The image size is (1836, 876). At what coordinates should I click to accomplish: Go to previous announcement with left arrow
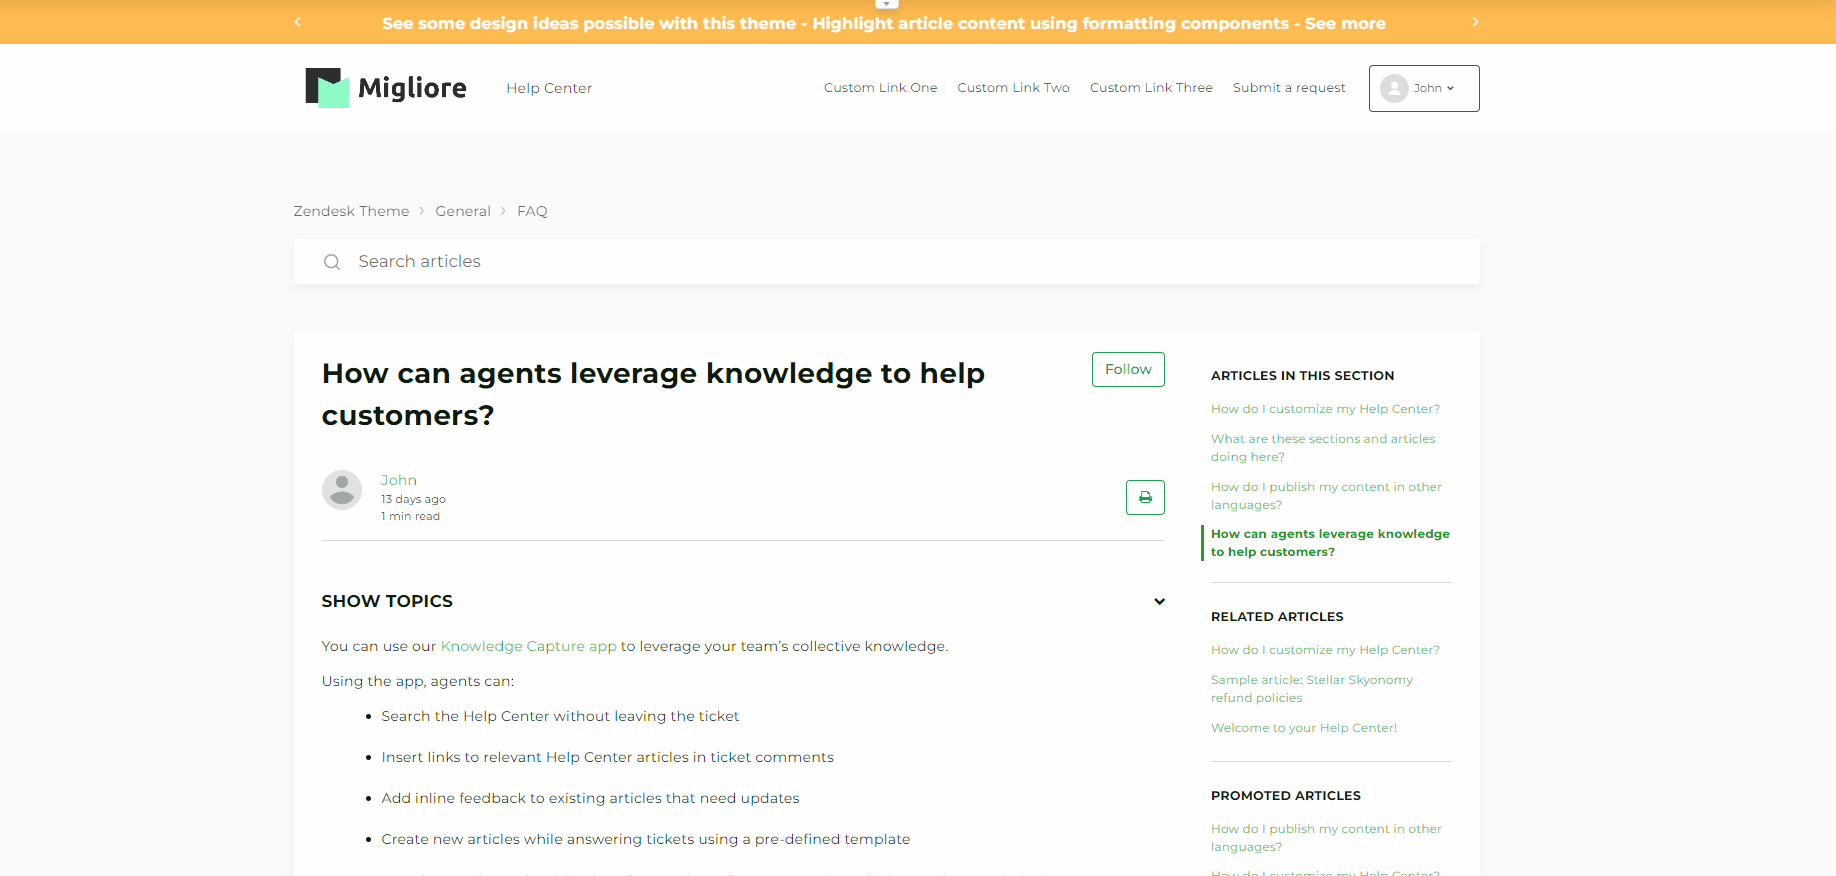[297, 22]
